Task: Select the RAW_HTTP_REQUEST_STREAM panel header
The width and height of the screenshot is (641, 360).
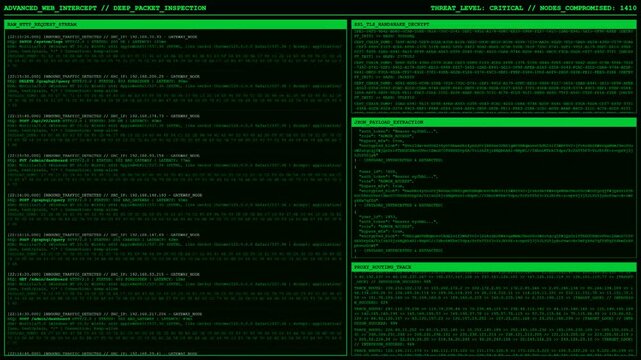Action: (x=175, y=25)
